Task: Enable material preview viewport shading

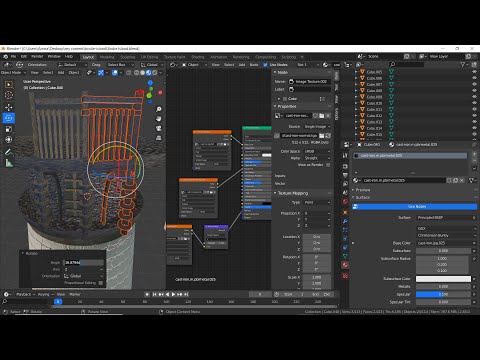Action: pyautogui.click(x=149, y=72)
